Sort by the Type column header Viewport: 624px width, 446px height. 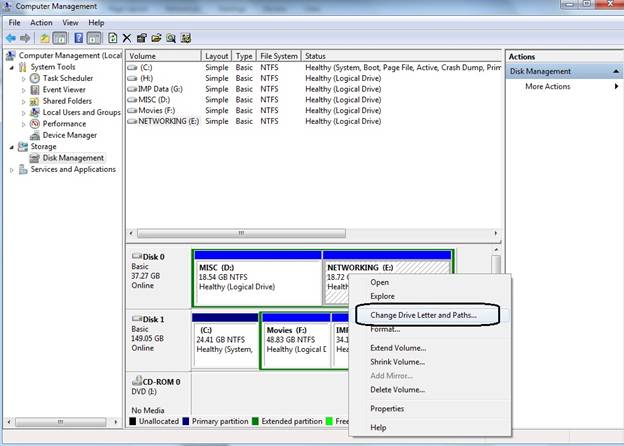244,56
